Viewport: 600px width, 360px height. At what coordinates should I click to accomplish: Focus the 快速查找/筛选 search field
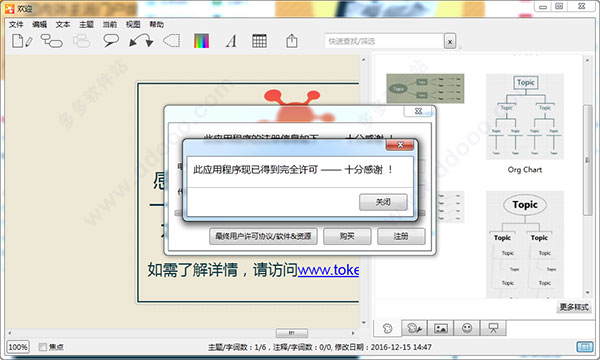pyautogui.click(x=384, y=41)
